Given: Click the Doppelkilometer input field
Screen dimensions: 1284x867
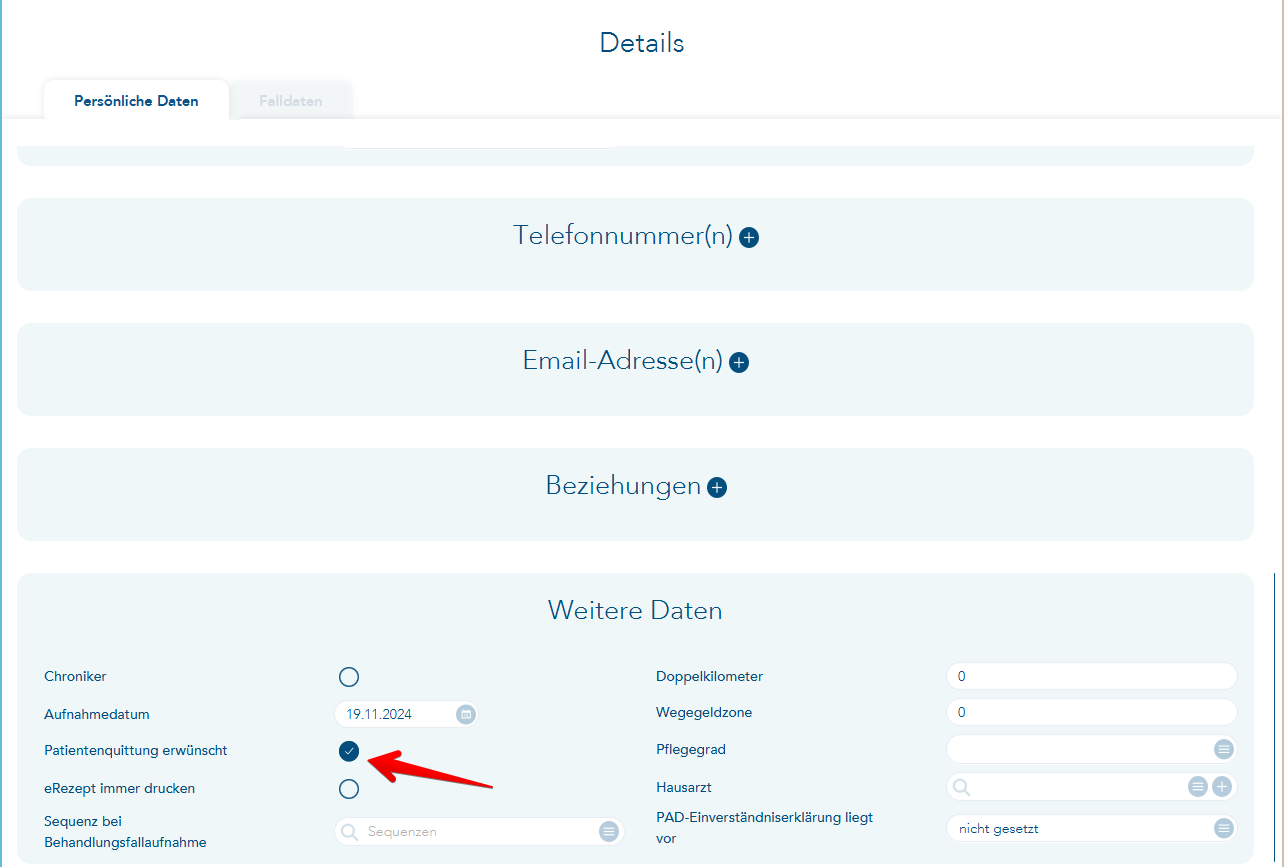Looking at the screenshot, I should click(1090, 676).
